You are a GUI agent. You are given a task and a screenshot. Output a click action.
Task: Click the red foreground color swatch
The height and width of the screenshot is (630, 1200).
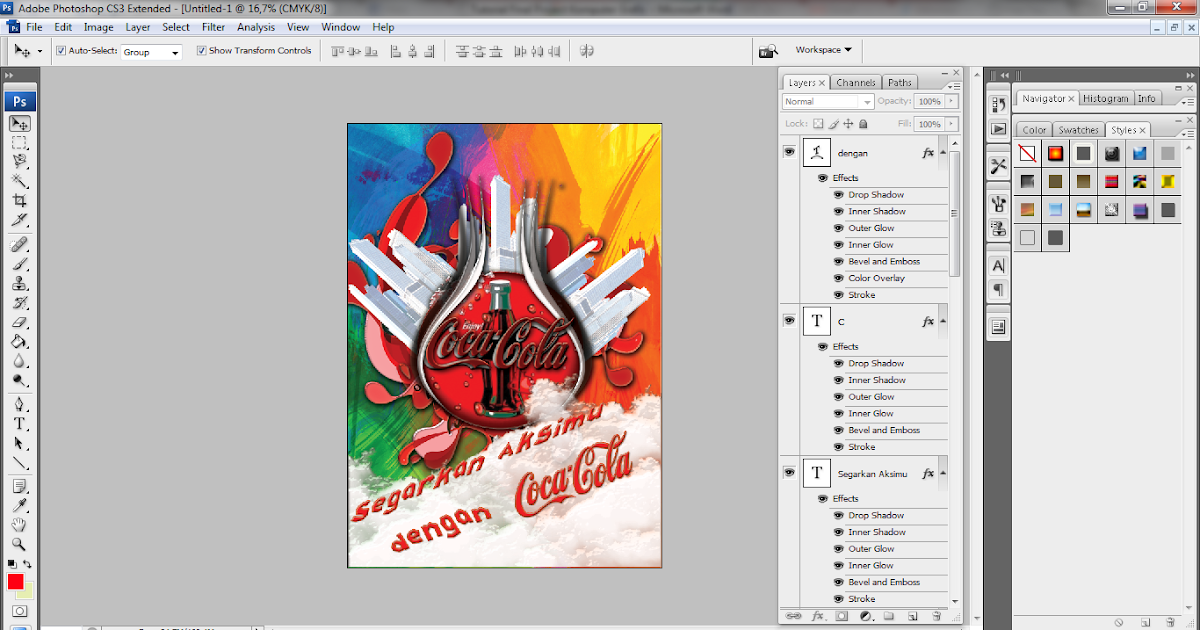[x=15, y=582]
